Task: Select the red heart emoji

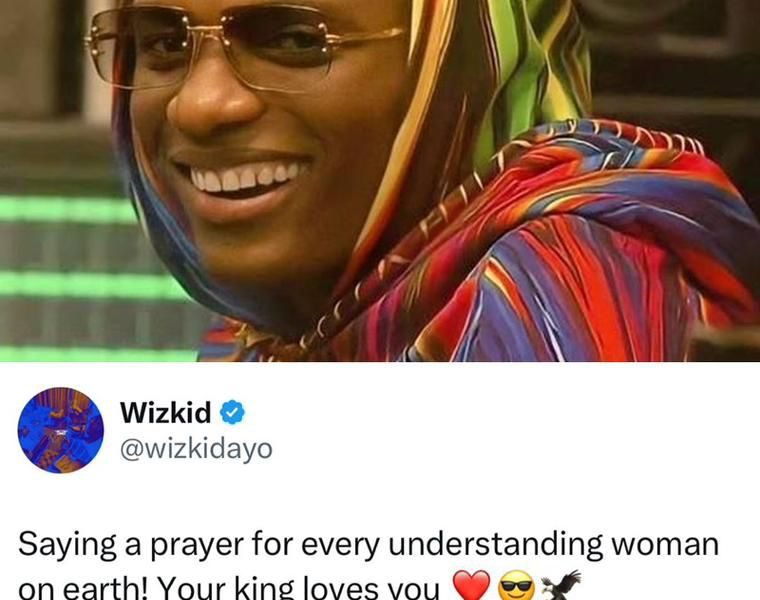Action: click(471, 586)
